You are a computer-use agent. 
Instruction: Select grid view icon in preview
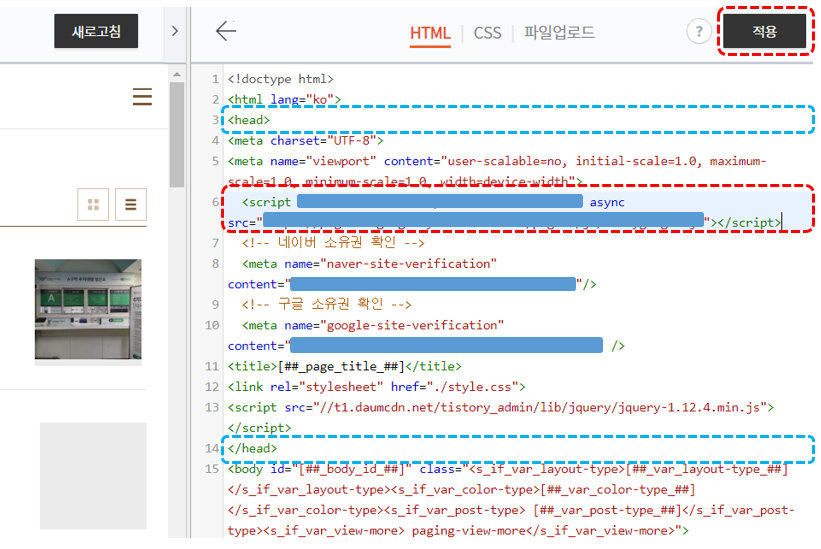click(x=93, y=204)
